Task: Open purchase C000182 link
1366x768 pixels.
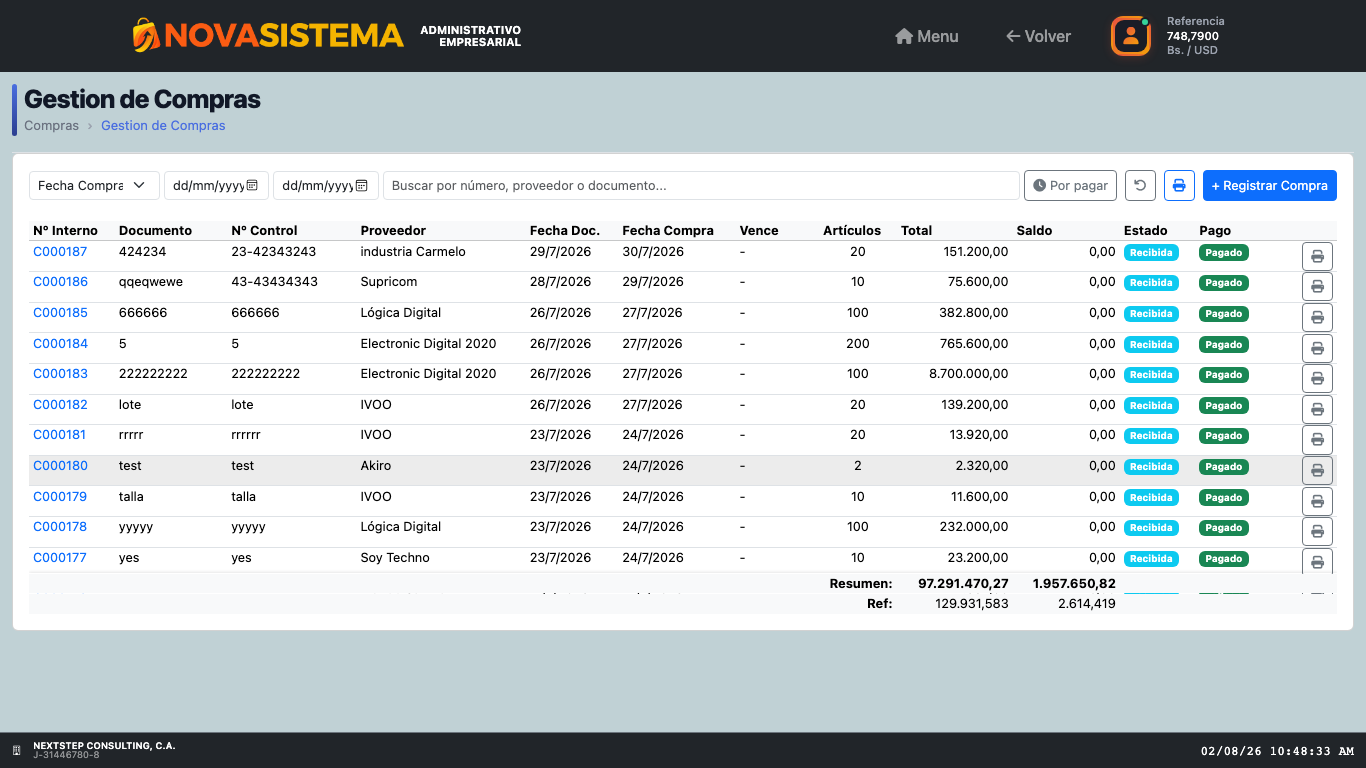Action: 60,405
